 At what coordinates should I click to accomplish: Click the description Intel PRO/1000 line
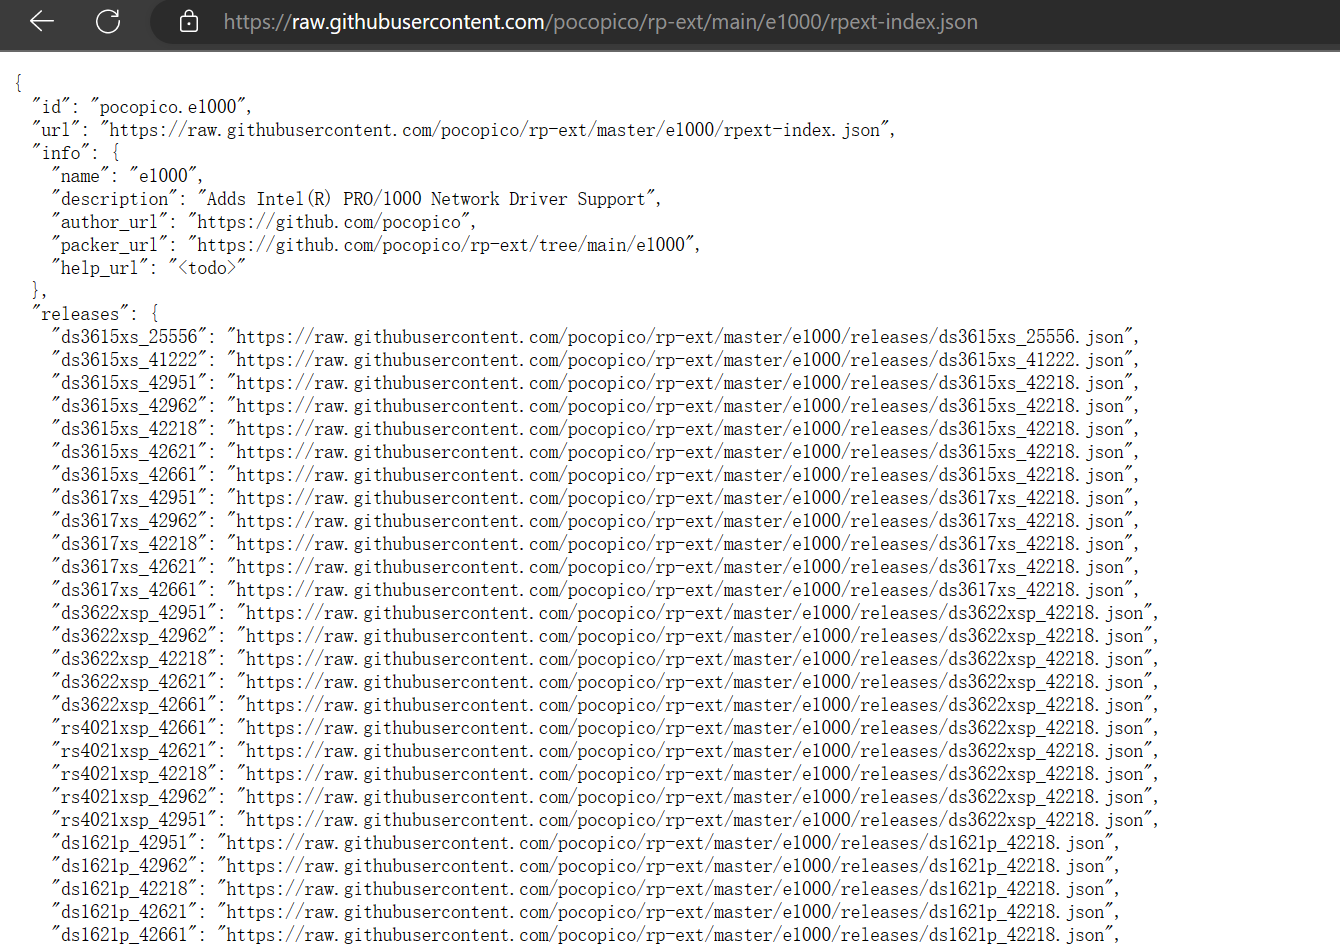(x=356, y=199)
